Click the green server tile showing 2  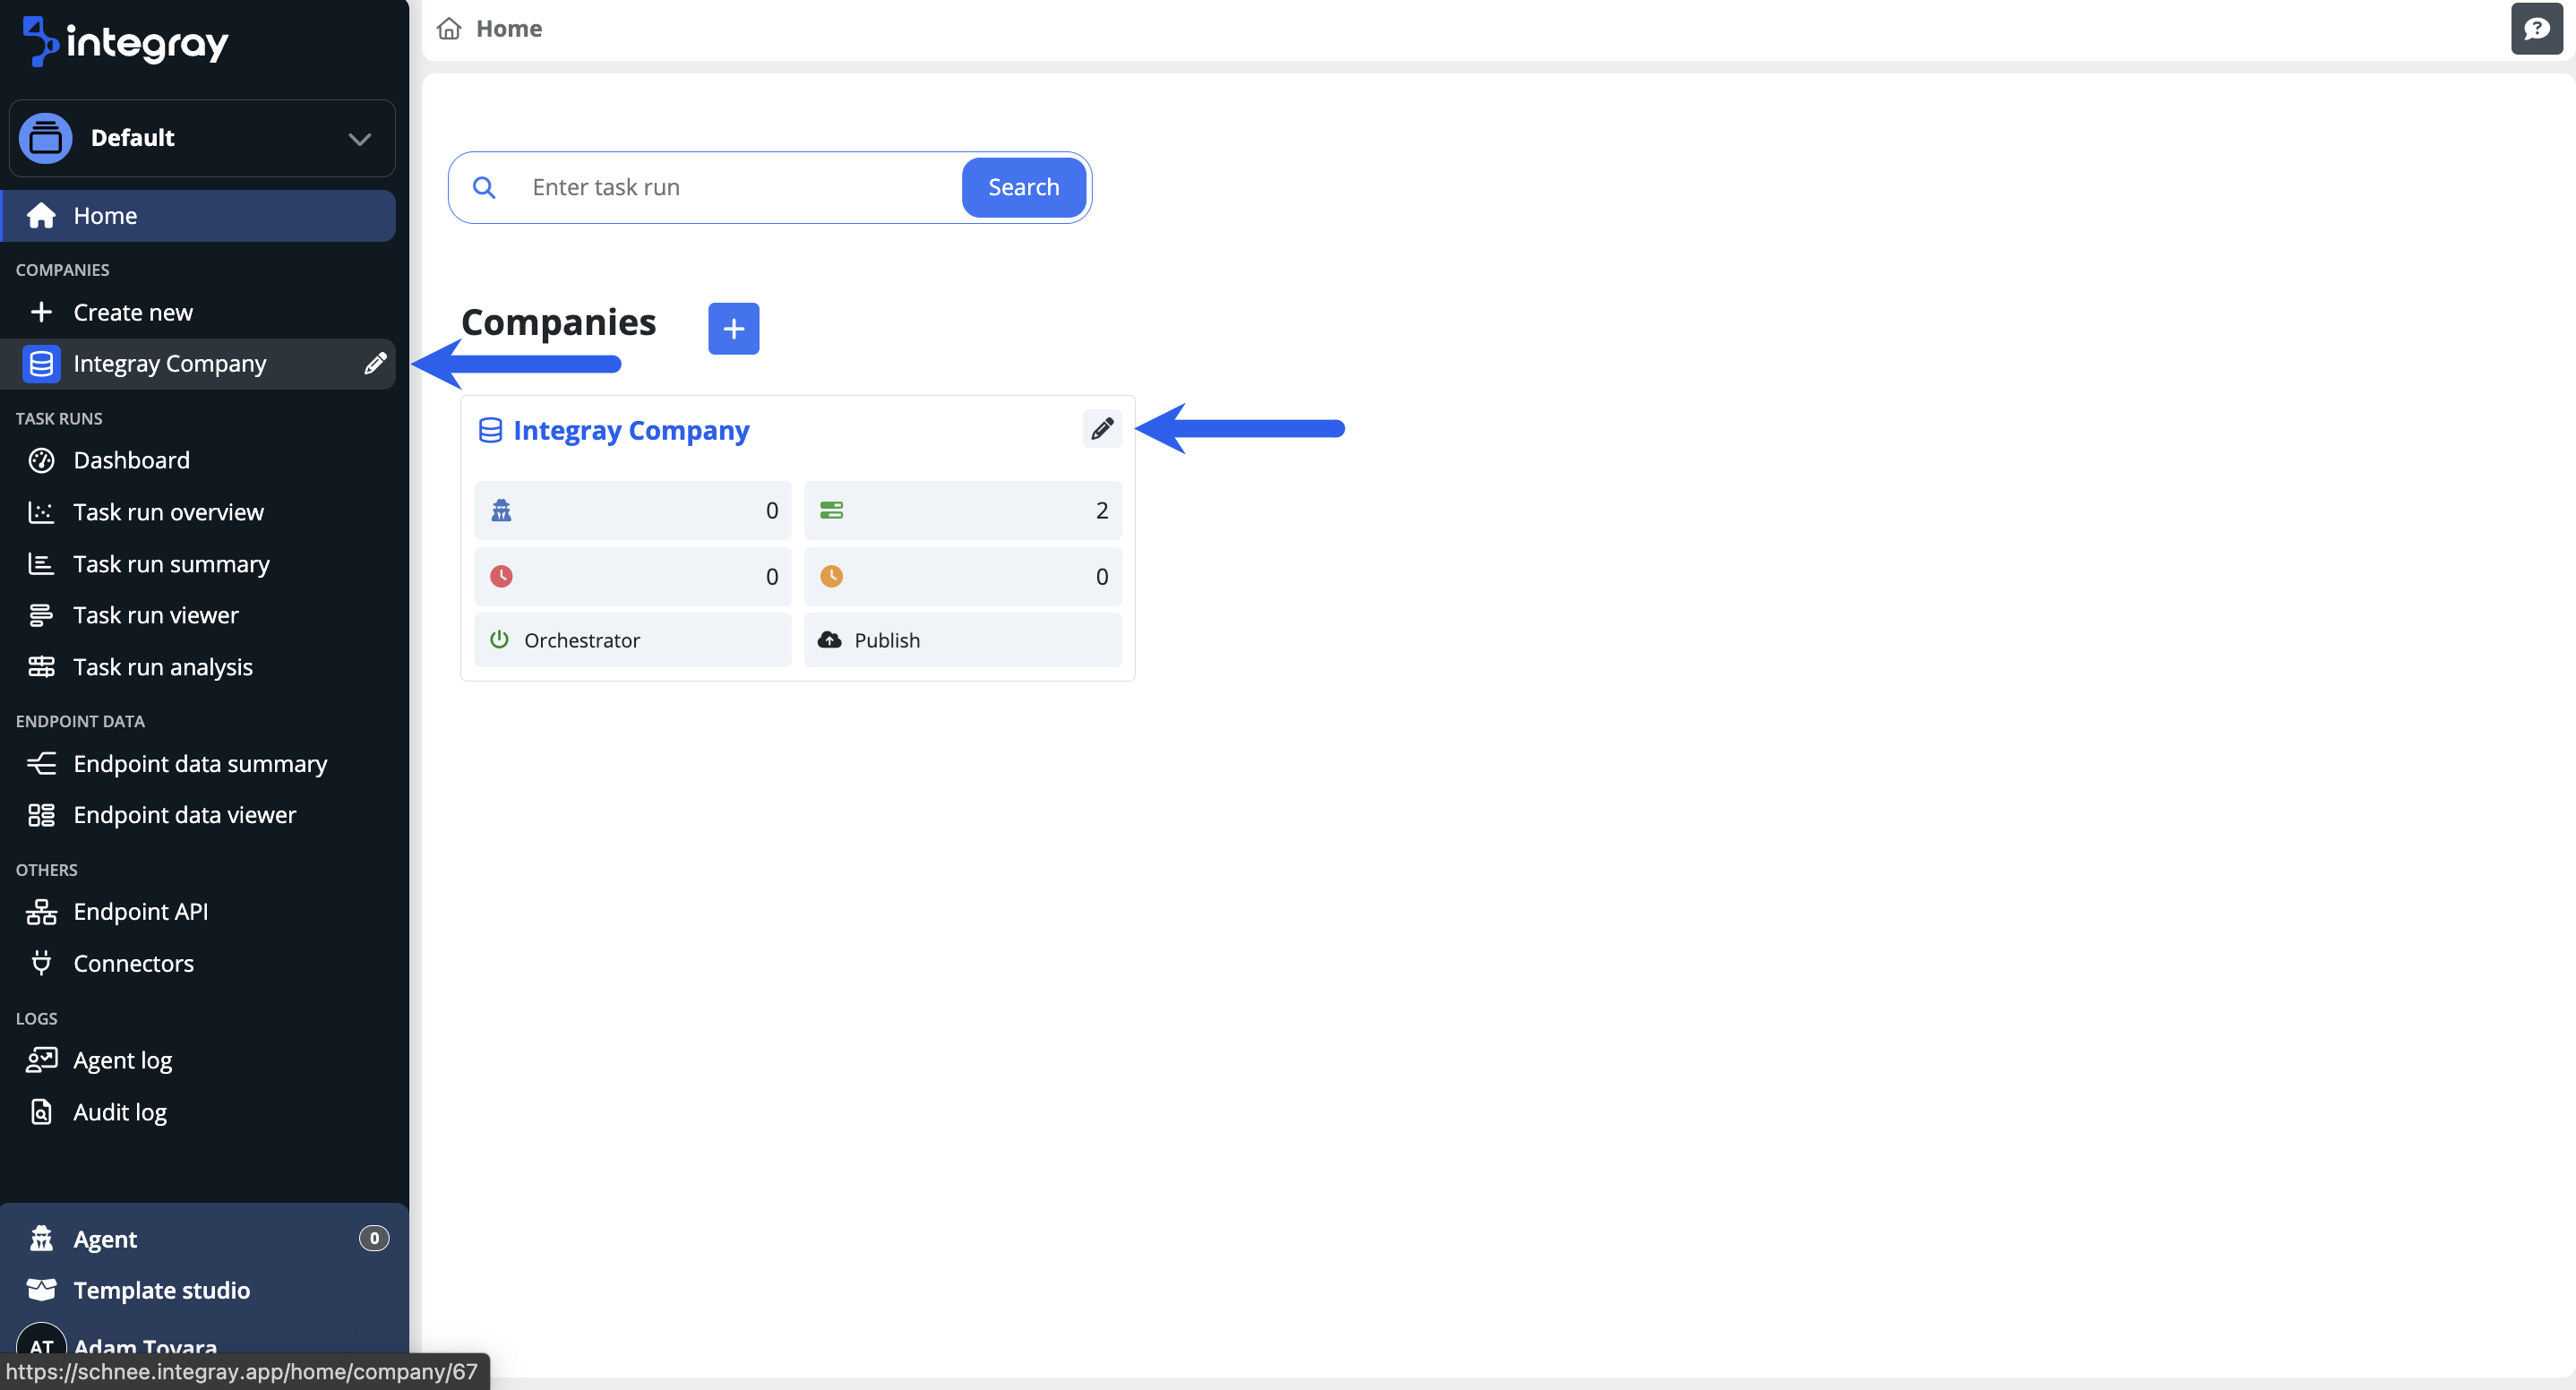[962, 511]
